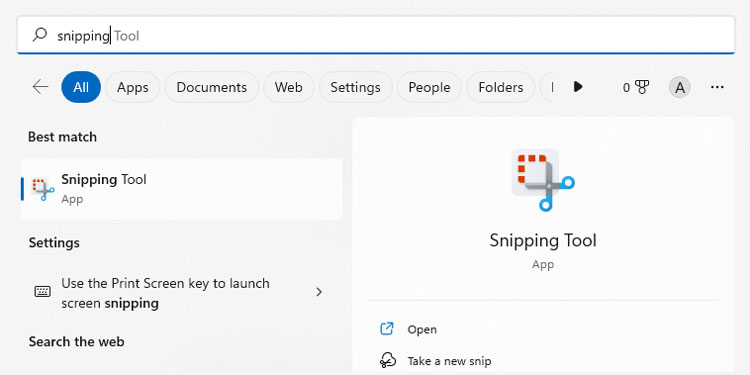750x375 pixels.
Task: Click the Open external-link icon
Action: click(x=386, y=329)
